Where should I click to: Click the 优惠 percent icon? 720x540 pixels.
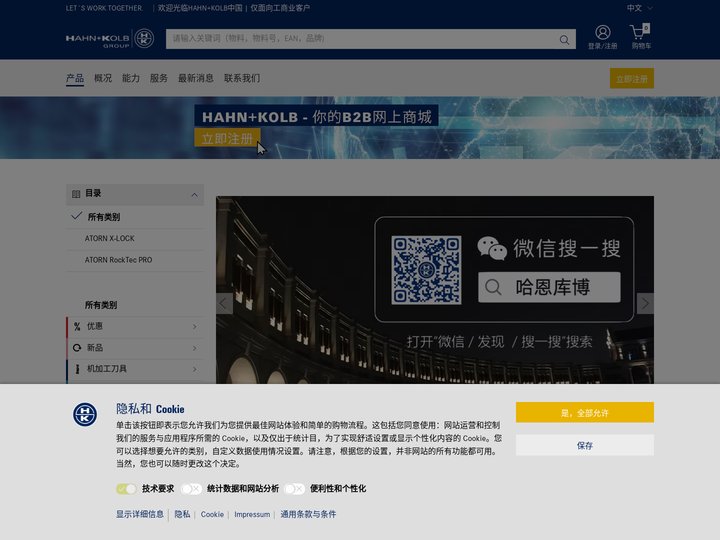[77, 326]
